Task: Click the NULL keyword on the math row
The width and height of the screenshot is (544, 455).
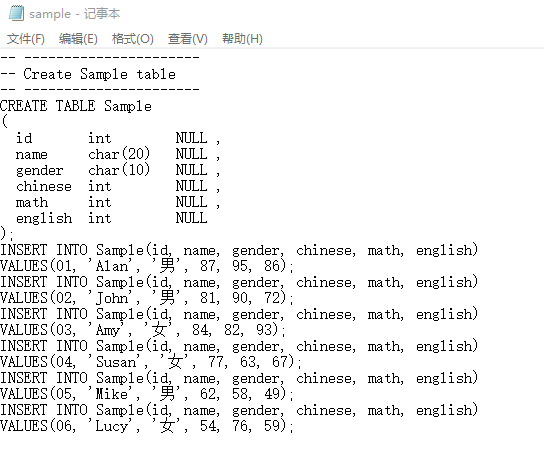Action: [x=192, y=202]
